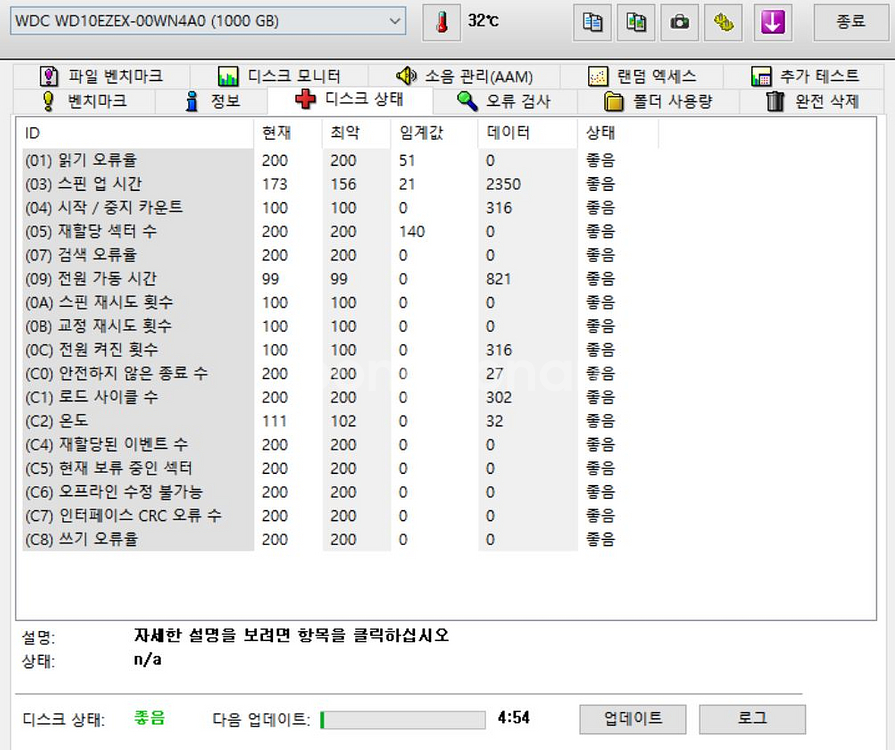Click the 다음 업데이트 progress bar
Image resolution: width=895 pixels, height=750 pixels.
[402, 720]
